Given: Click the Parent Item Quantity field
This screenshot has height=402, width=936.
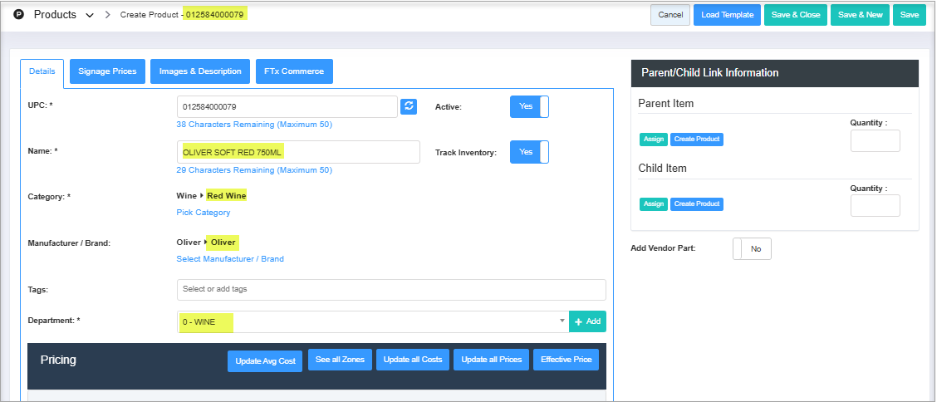Looking at the screenshot, I should pyautogui.click(x=874, y=140).
